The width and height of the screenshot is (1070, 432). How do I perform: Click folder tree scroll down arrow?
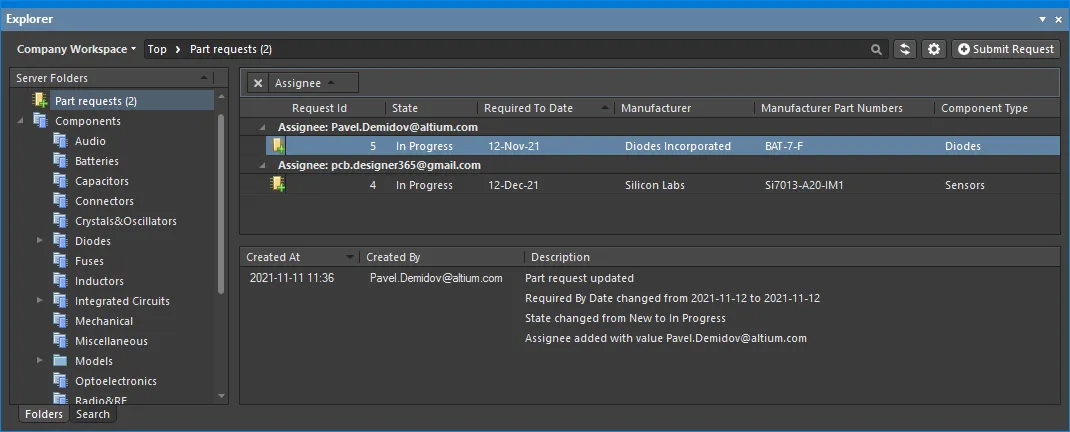220,395
